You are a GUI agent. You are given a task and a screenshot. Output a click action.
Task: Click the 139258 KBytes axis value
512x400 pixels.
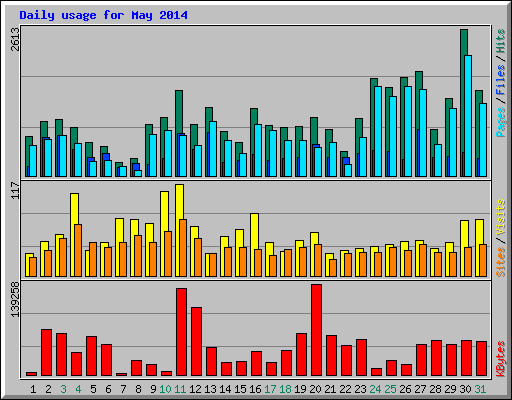(15, 300)
